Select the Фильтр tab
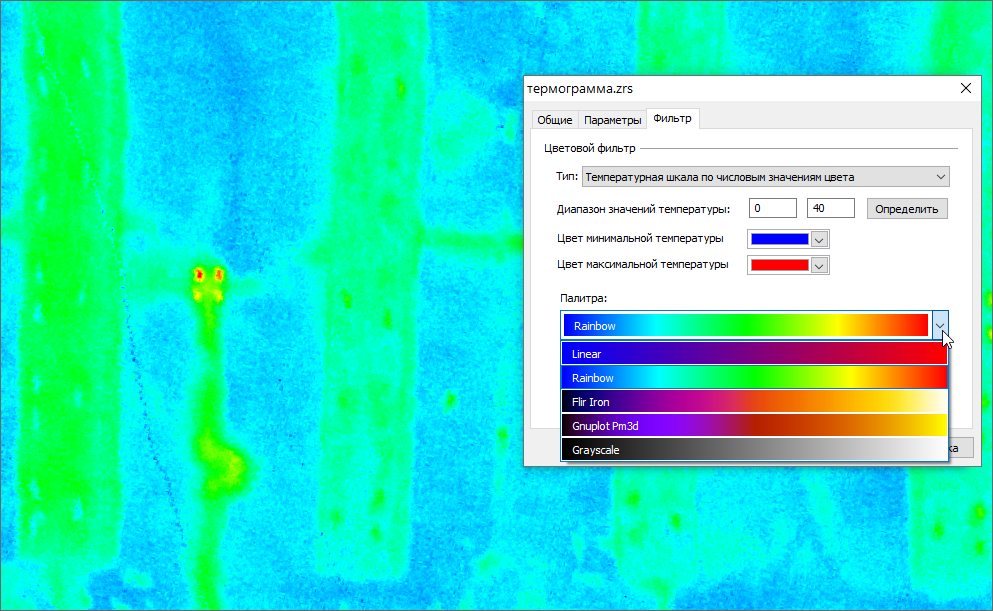993x611 pixels. coord(672,119)
